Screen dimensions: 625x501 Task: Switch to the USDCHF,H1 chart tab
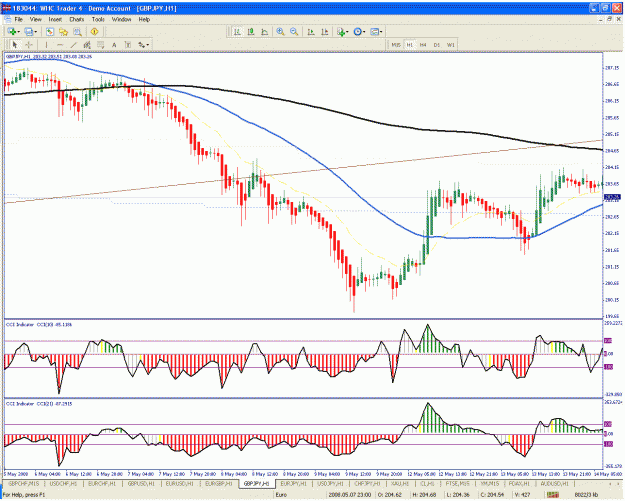(x=63, y=483)
